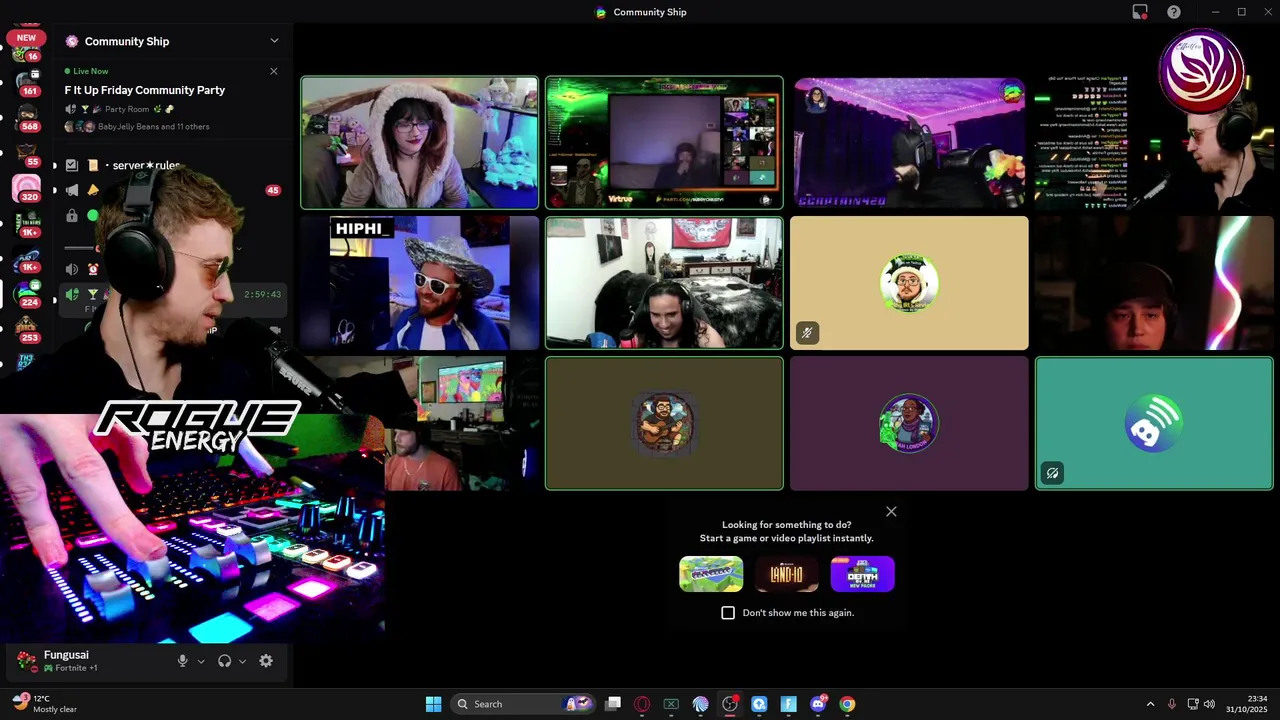This screenshot has width=1280, height=720.
Task: Open the Windows Start menu
Action: click(x=433, y=704)
